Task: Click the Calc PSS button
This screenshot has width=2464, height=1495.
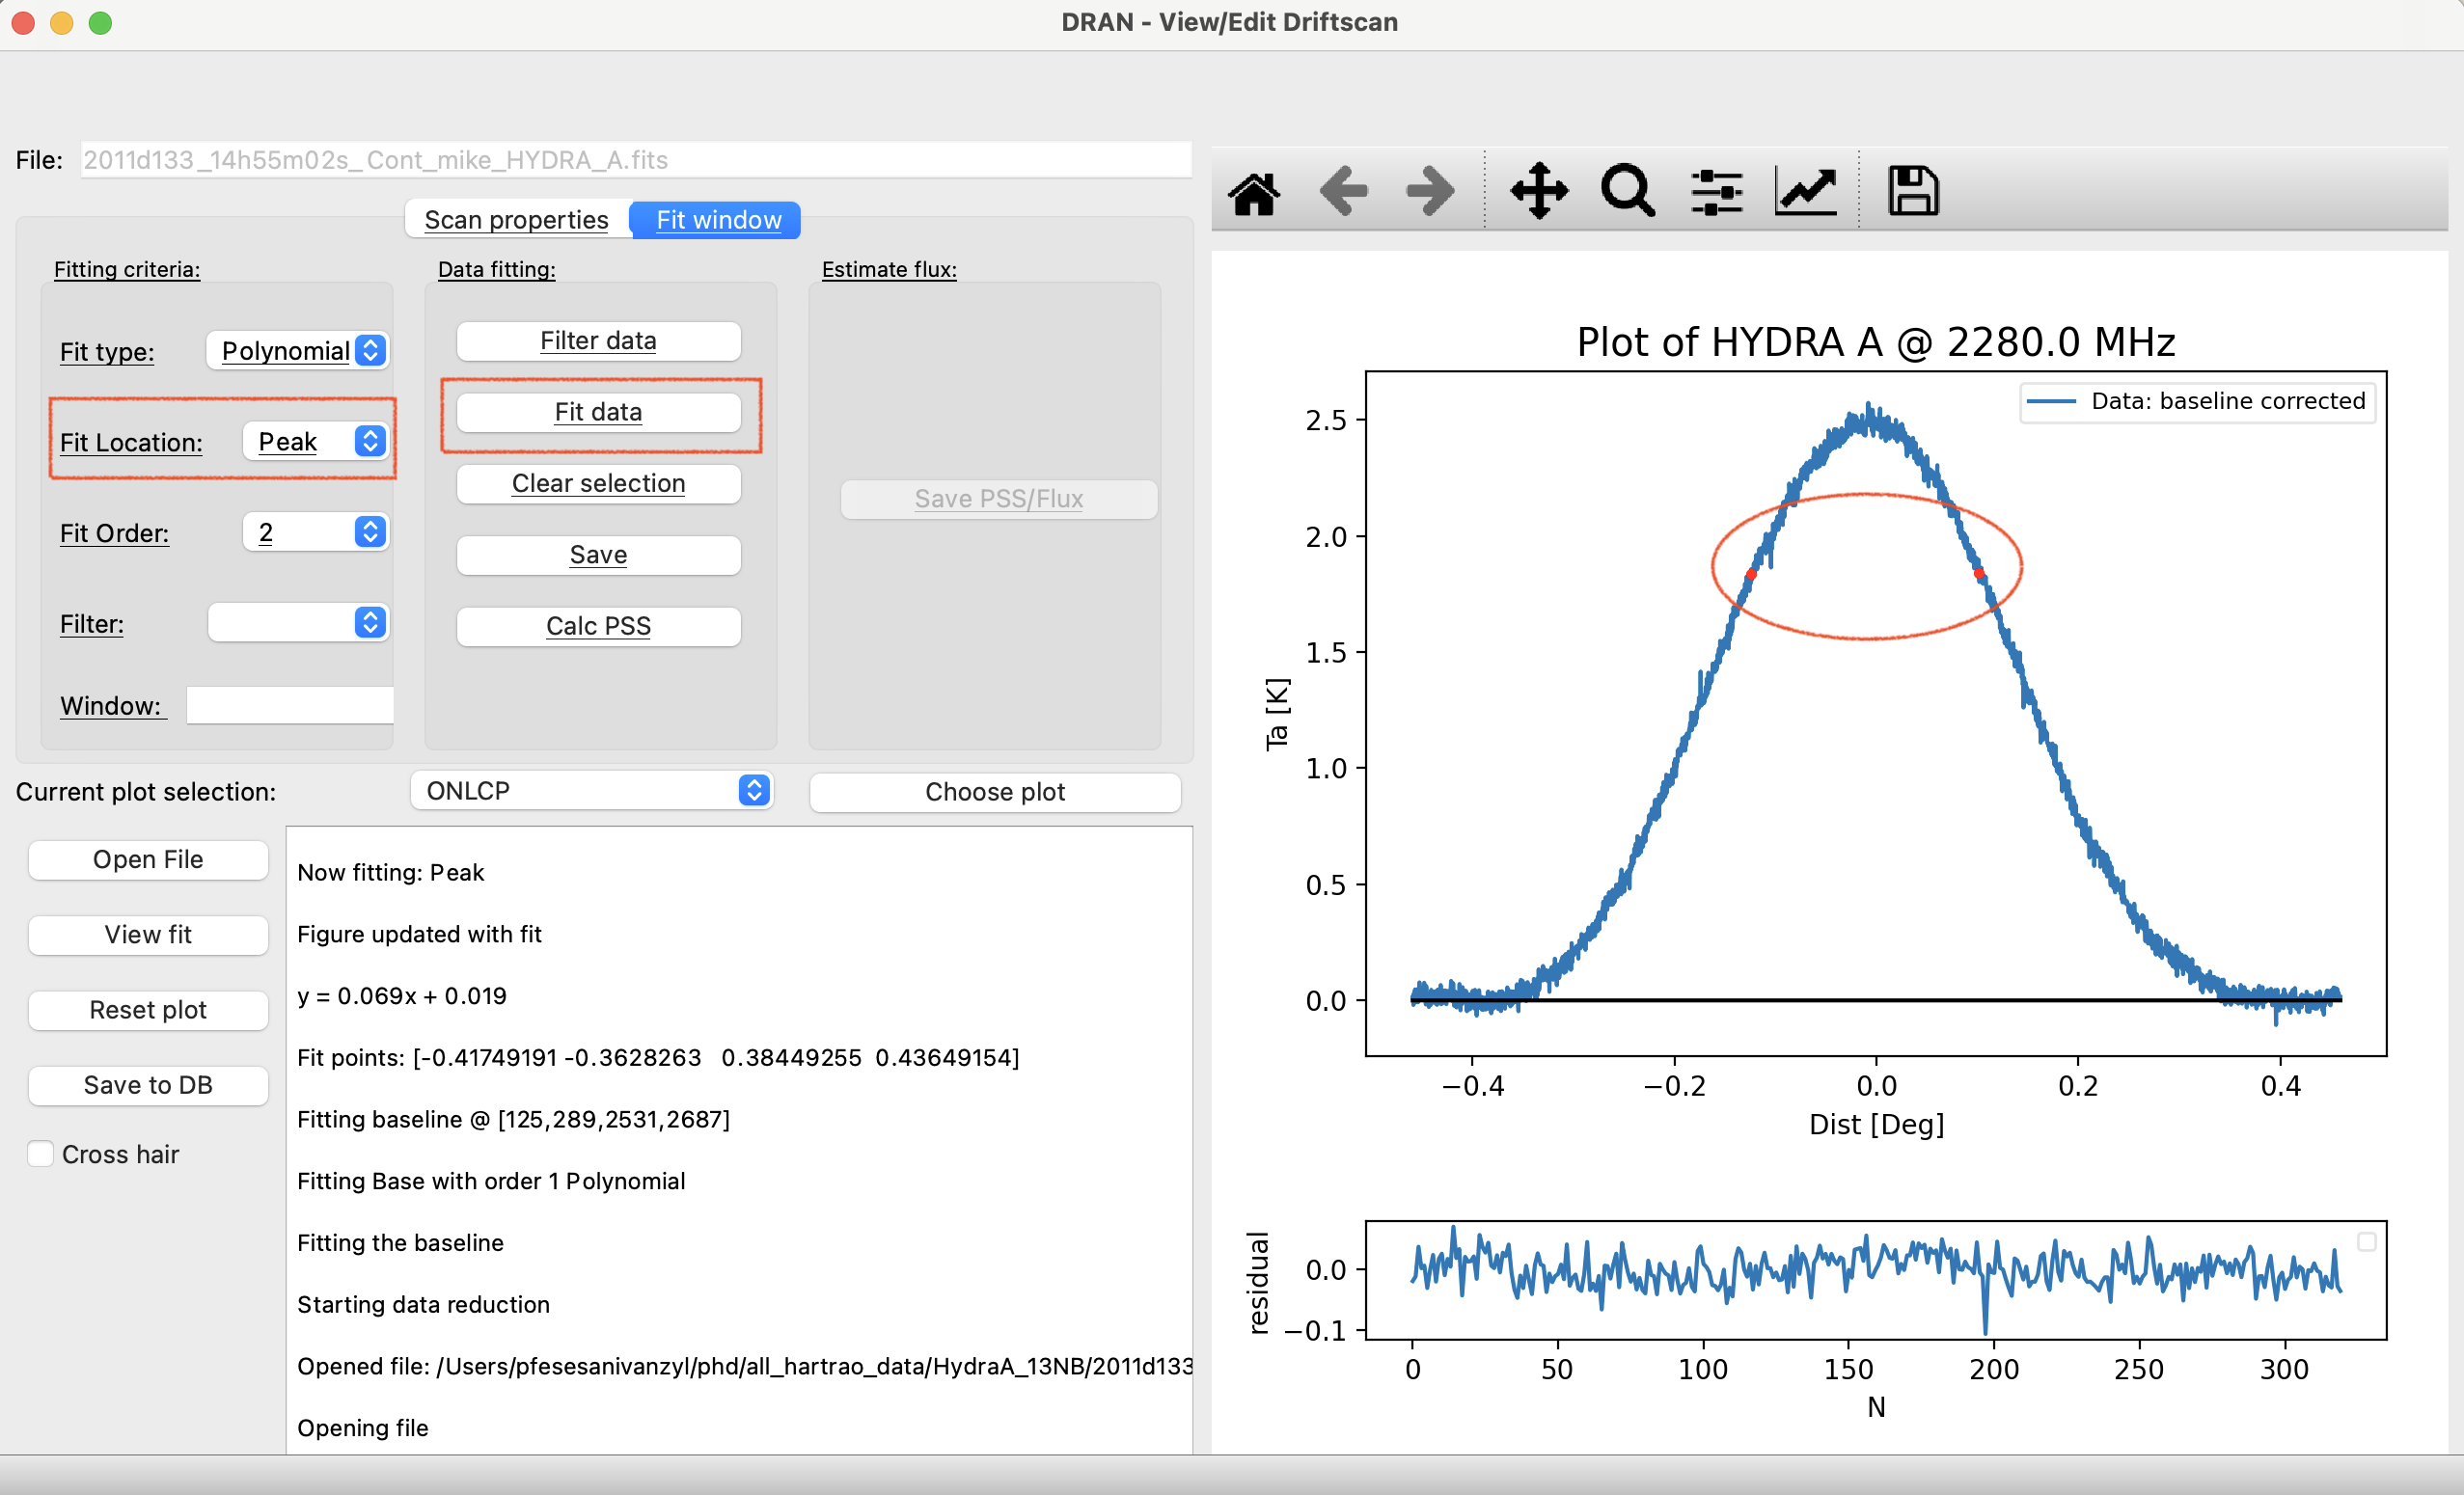Action: pos(598,627)
